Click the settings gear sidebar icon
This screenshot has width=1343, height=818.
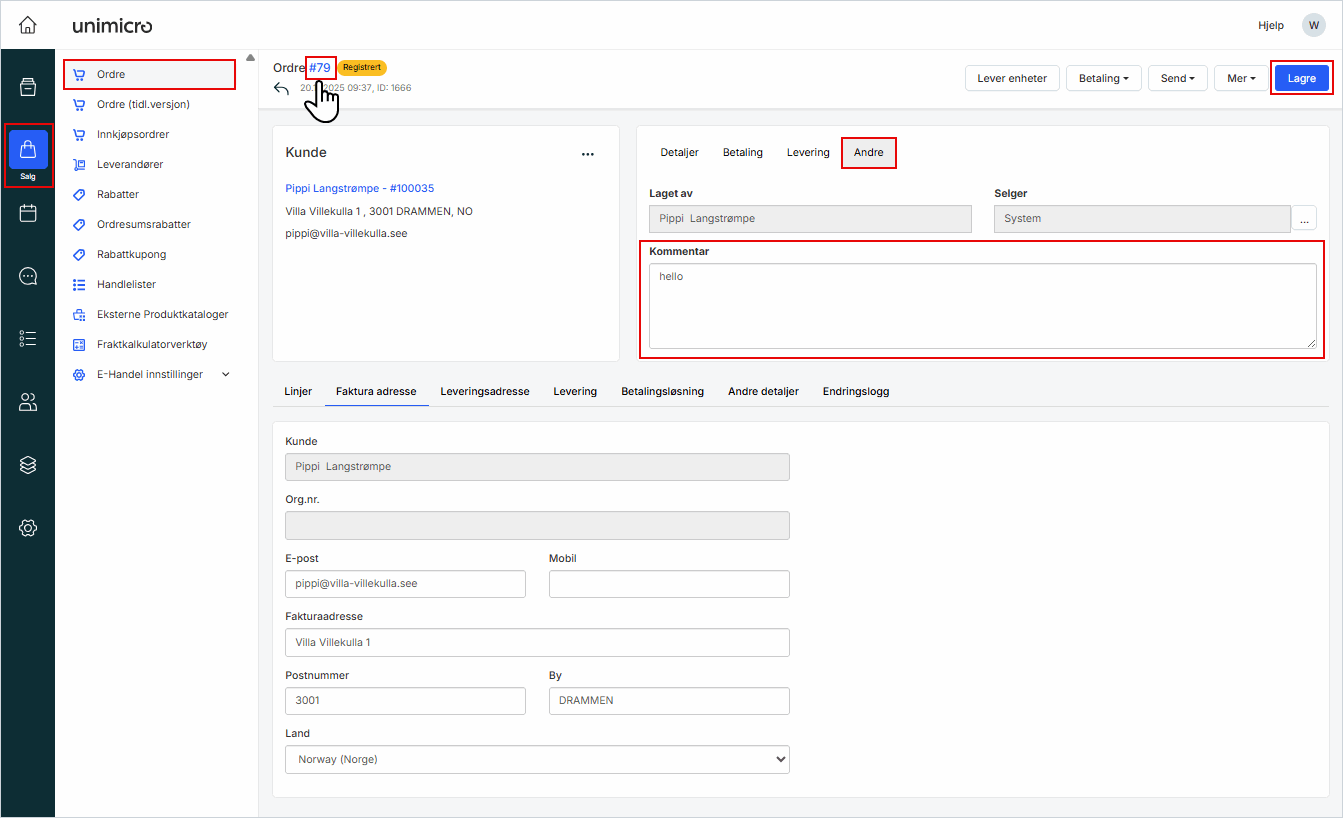click(x=28, y=528)
